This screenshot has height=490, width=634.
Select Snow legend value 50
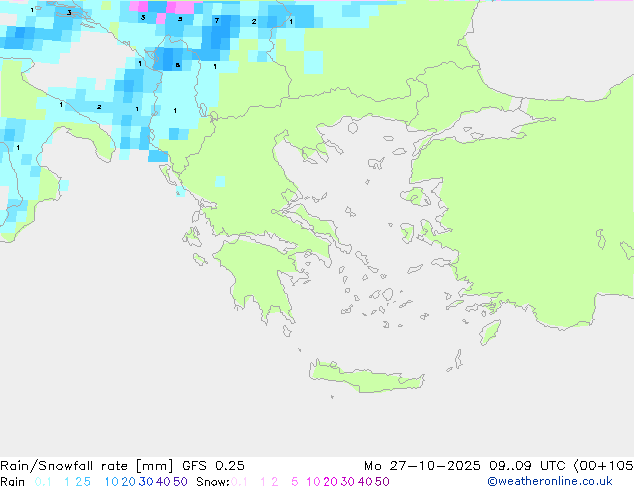382,482
